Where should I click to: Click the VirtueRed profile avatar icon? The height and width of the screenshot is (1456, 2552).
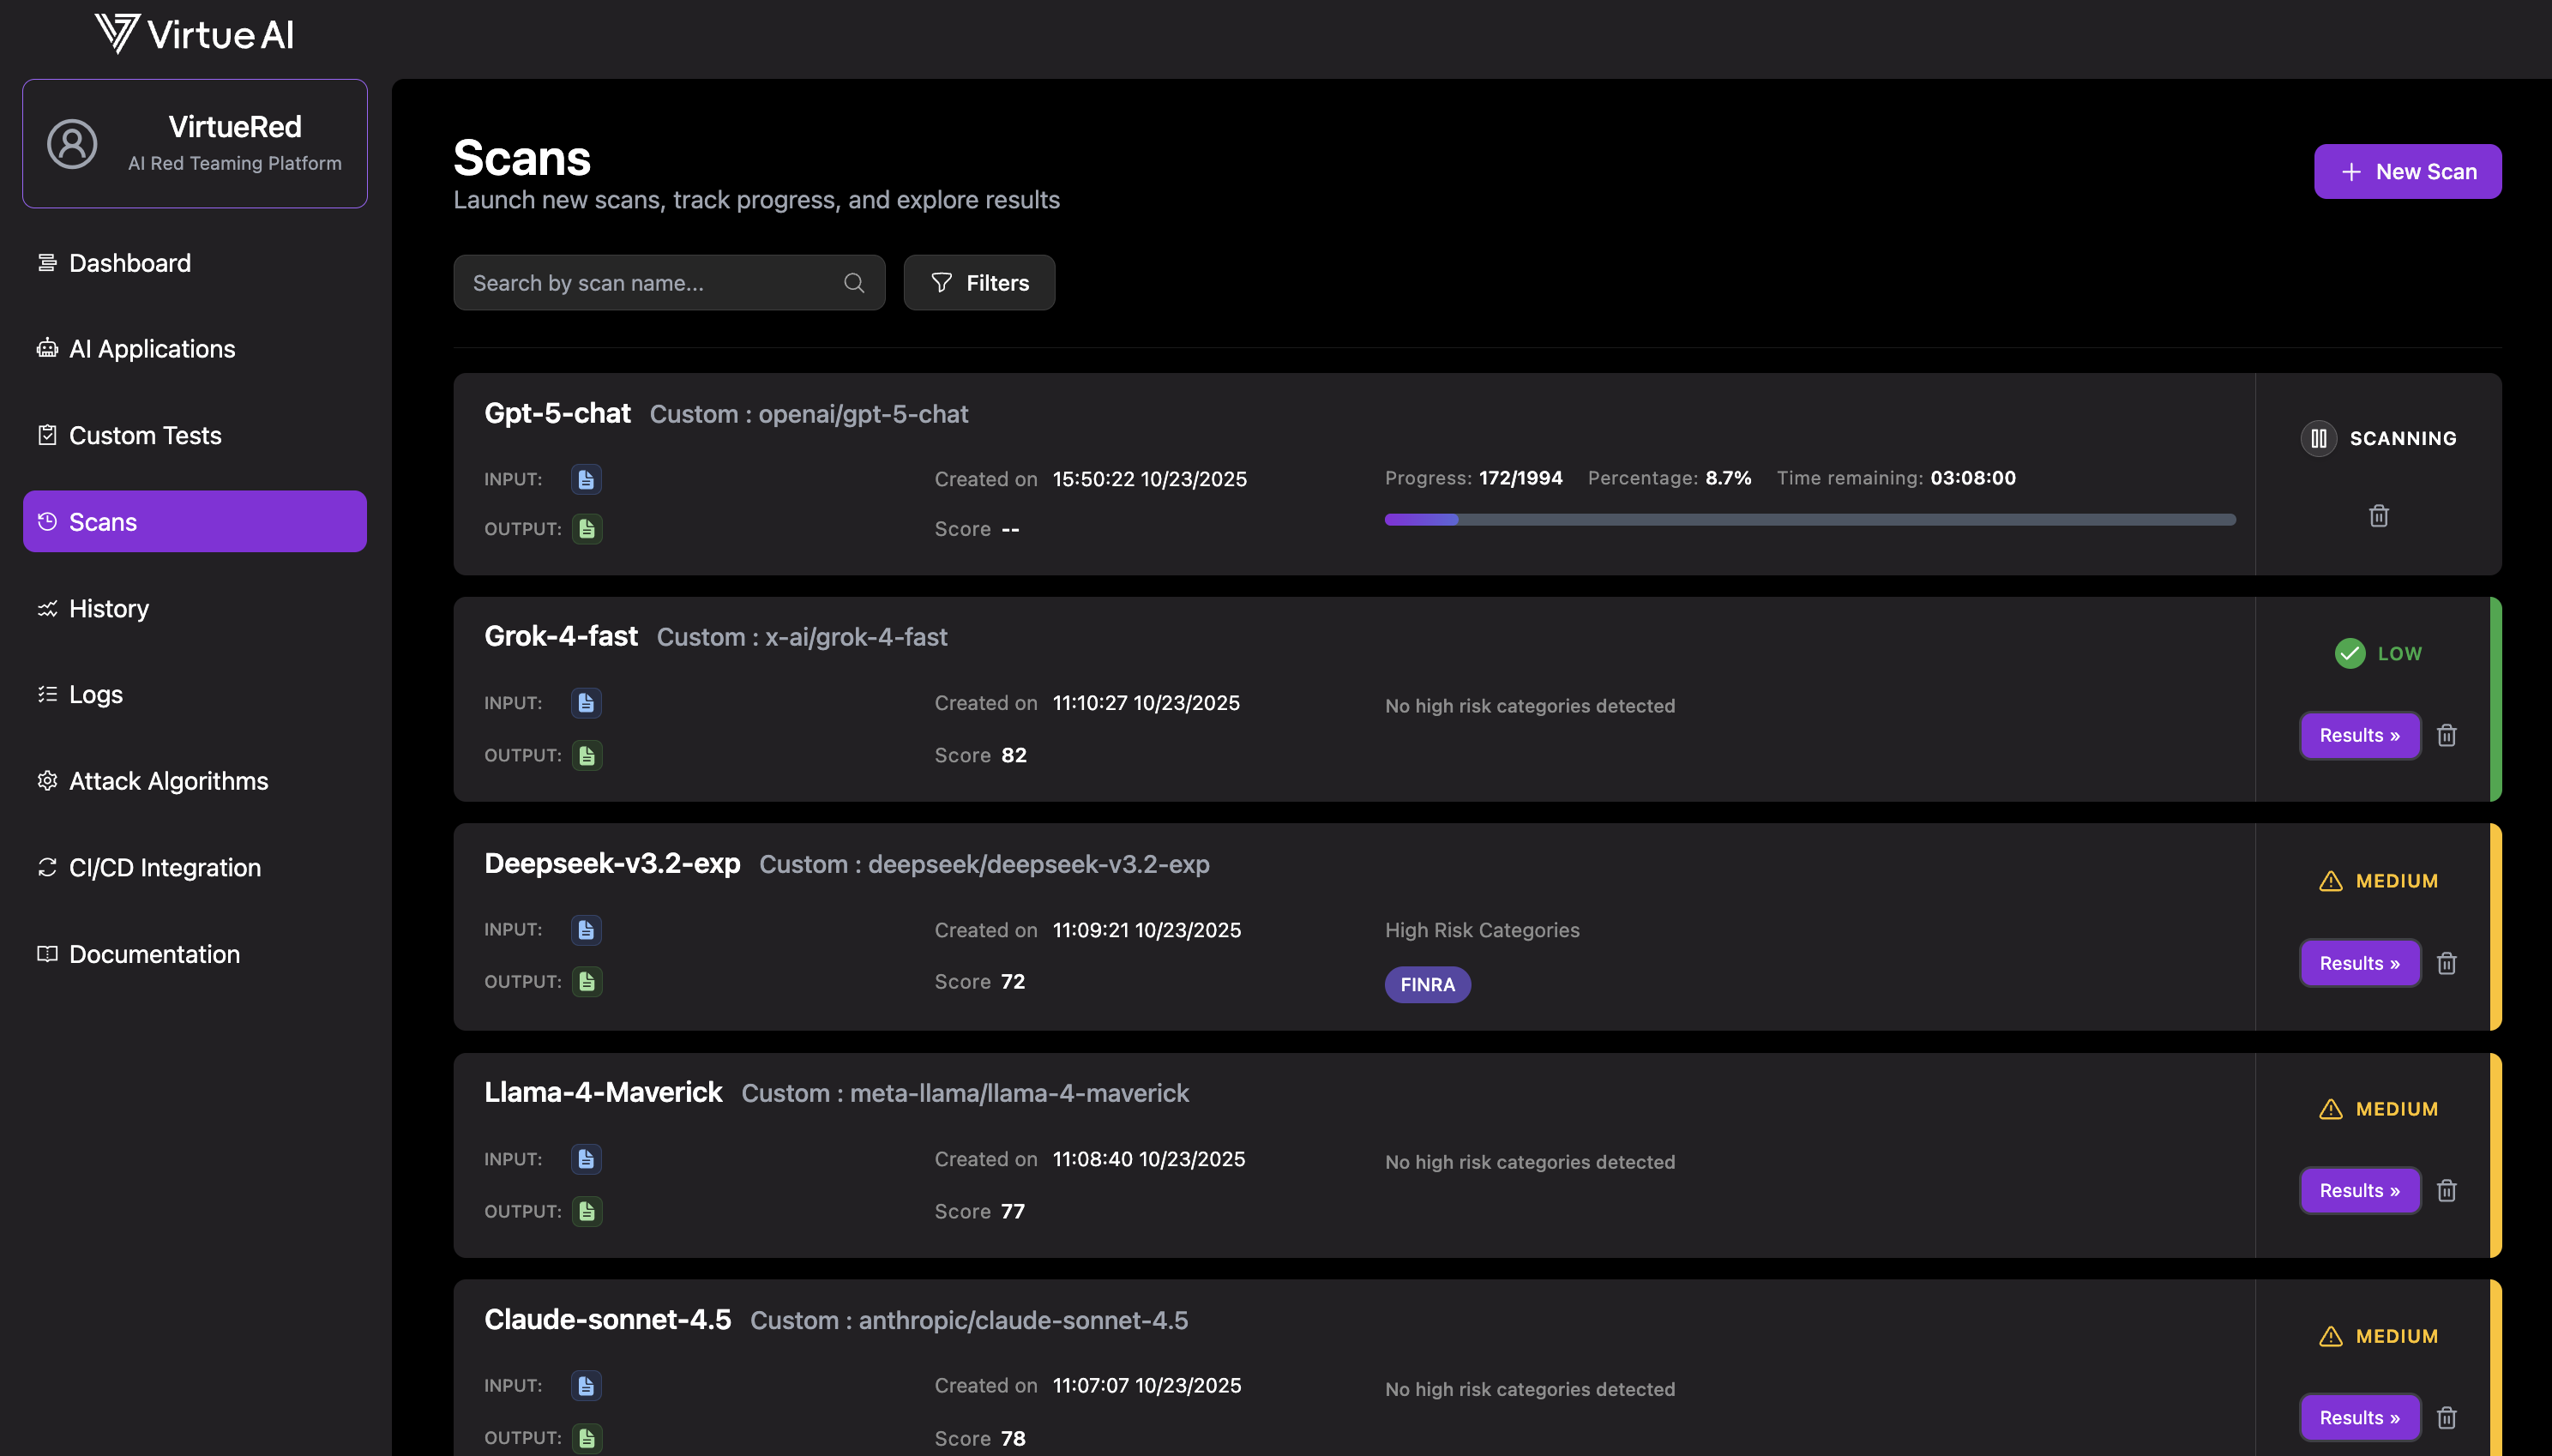(71, 142)
